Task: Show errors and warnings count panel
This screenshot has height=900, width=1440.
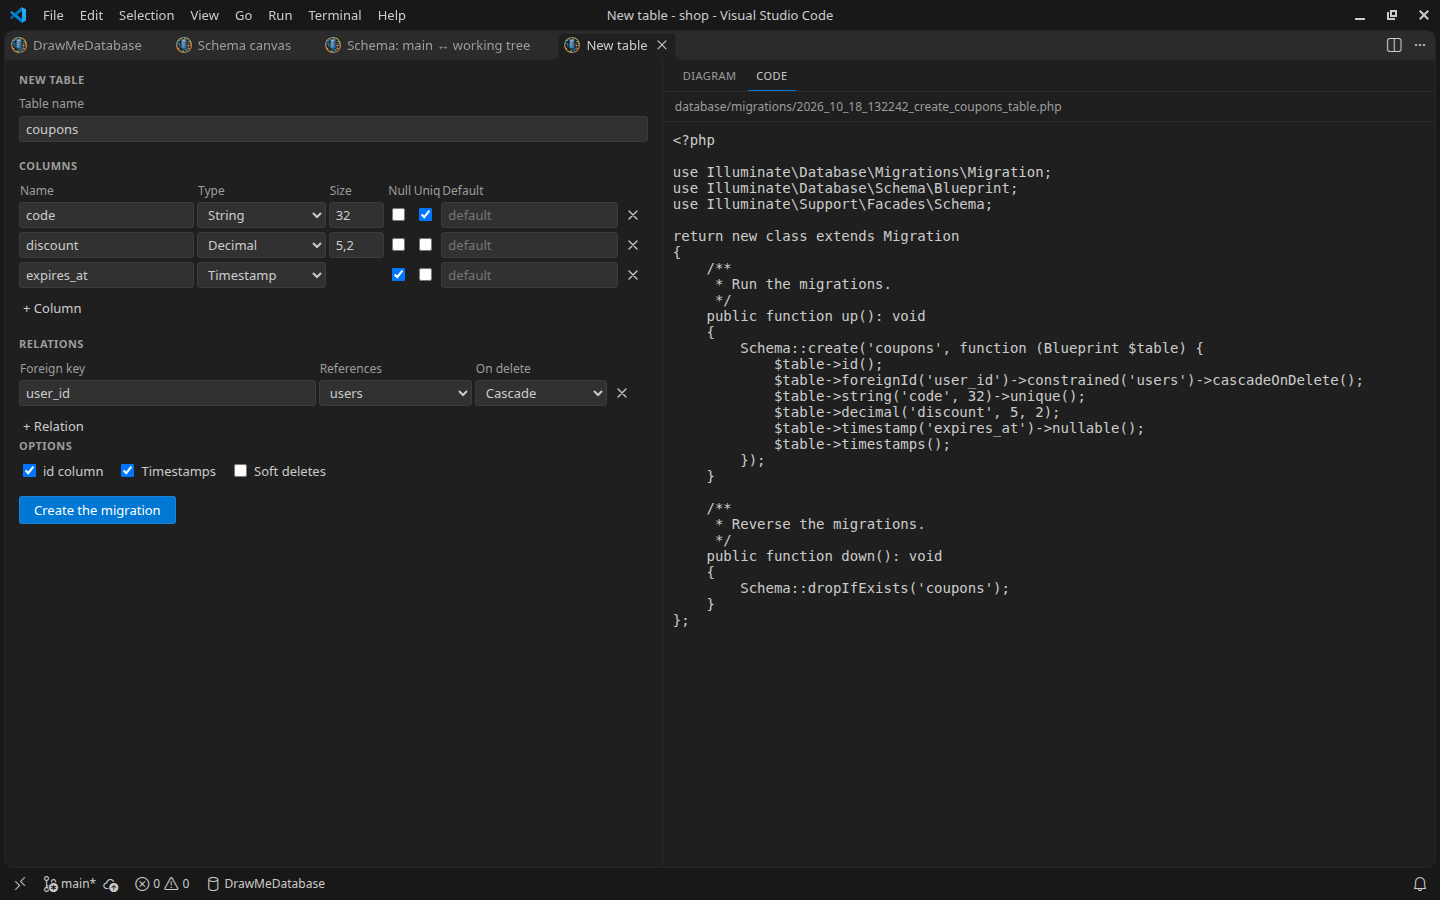Action: click(x=162, y=884)
